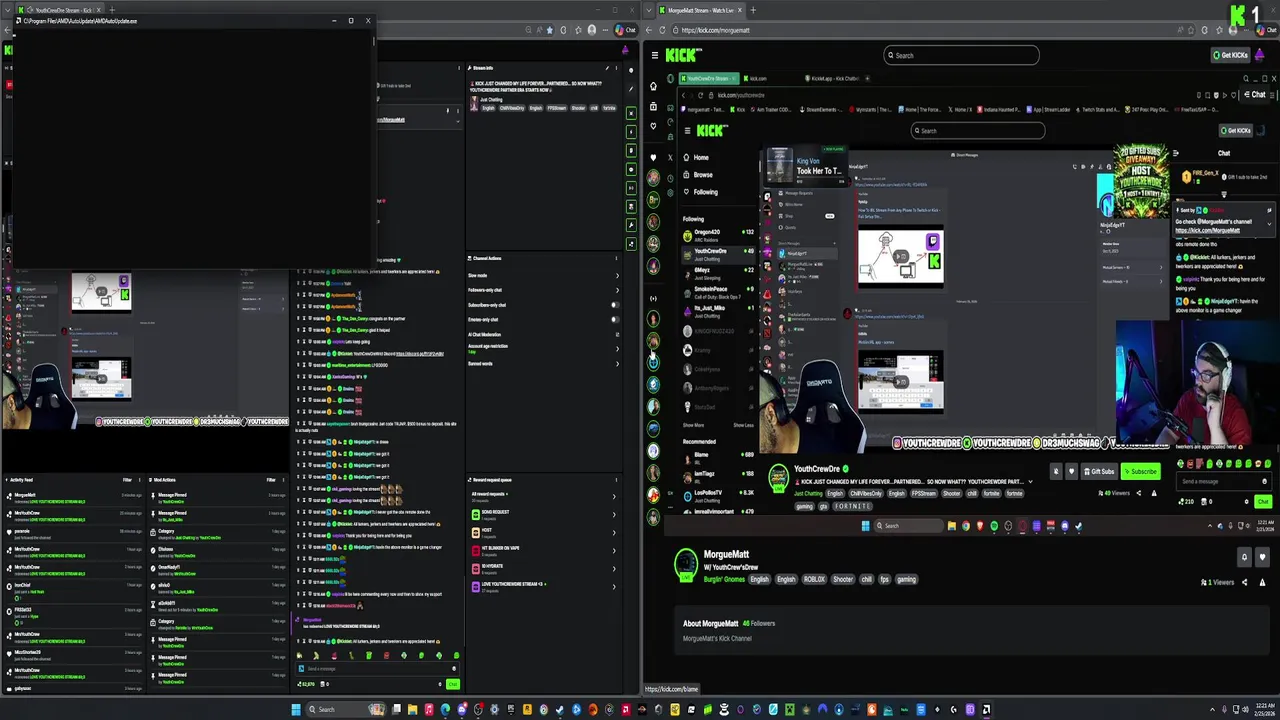Open Browse icon in Kick's collapsed sidebar
The height and width of the screenshot is (720, 1280).
coord(653,106)
